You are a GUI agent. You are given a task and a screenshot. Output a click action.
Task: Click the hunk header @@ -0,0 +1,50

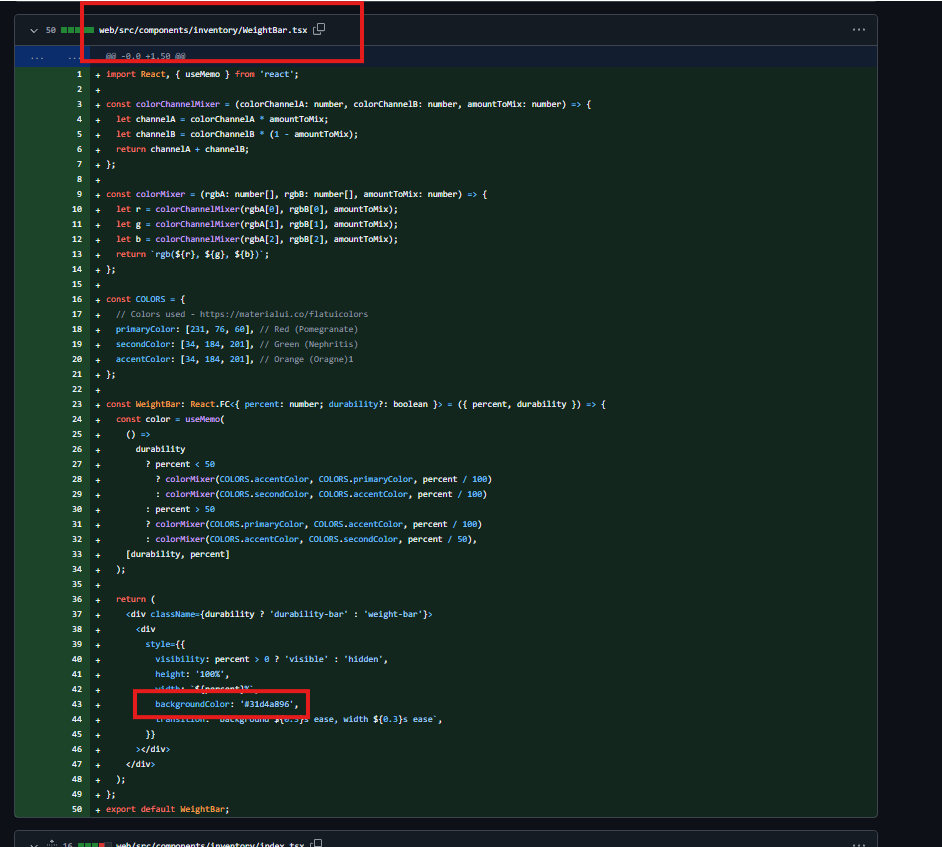pos(145,57)
